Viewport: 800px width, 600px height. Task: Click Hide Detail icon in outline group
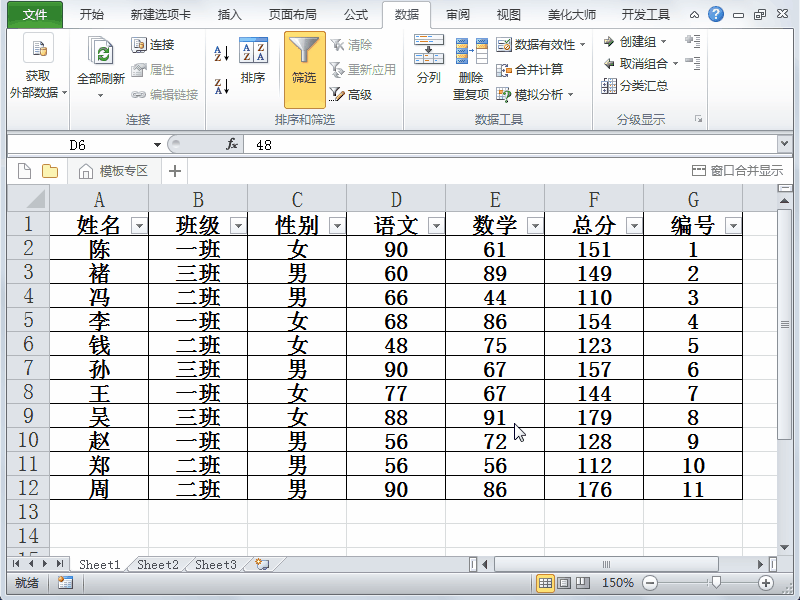pos(693,63)
